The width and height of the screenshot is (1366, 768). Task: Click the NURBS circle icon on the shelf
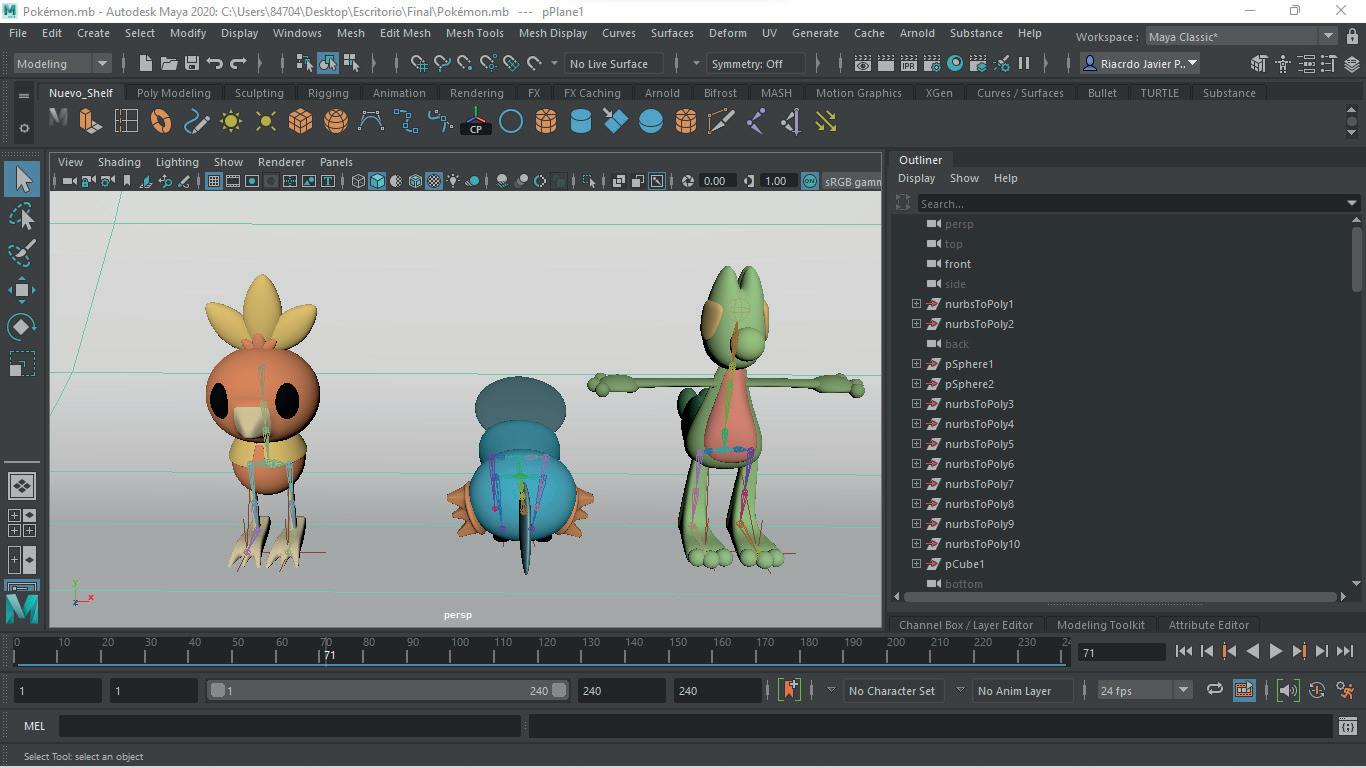(510, 122)
